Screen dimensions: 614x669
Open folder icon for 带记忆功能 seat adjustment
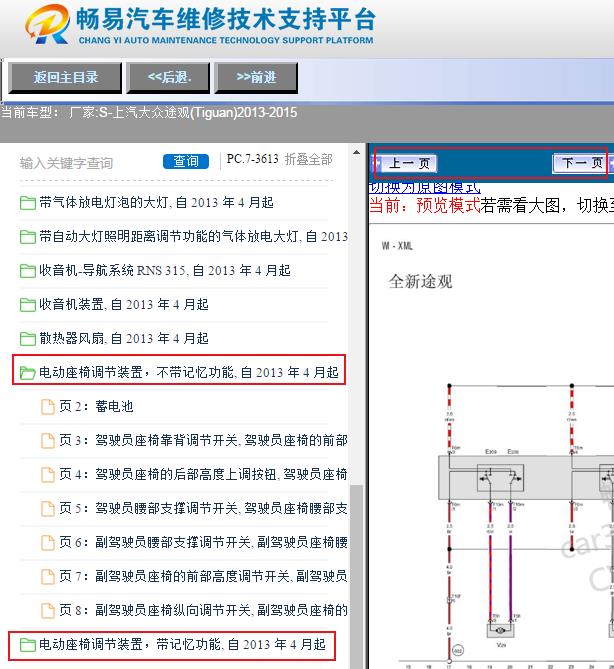coord(28,645)
